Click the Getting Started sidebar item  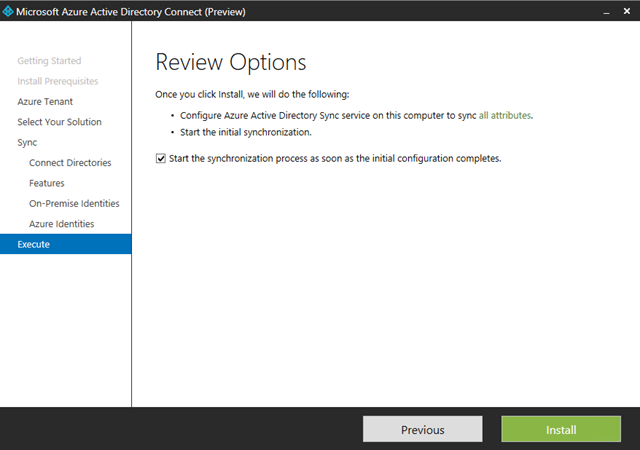click(49, 61)
